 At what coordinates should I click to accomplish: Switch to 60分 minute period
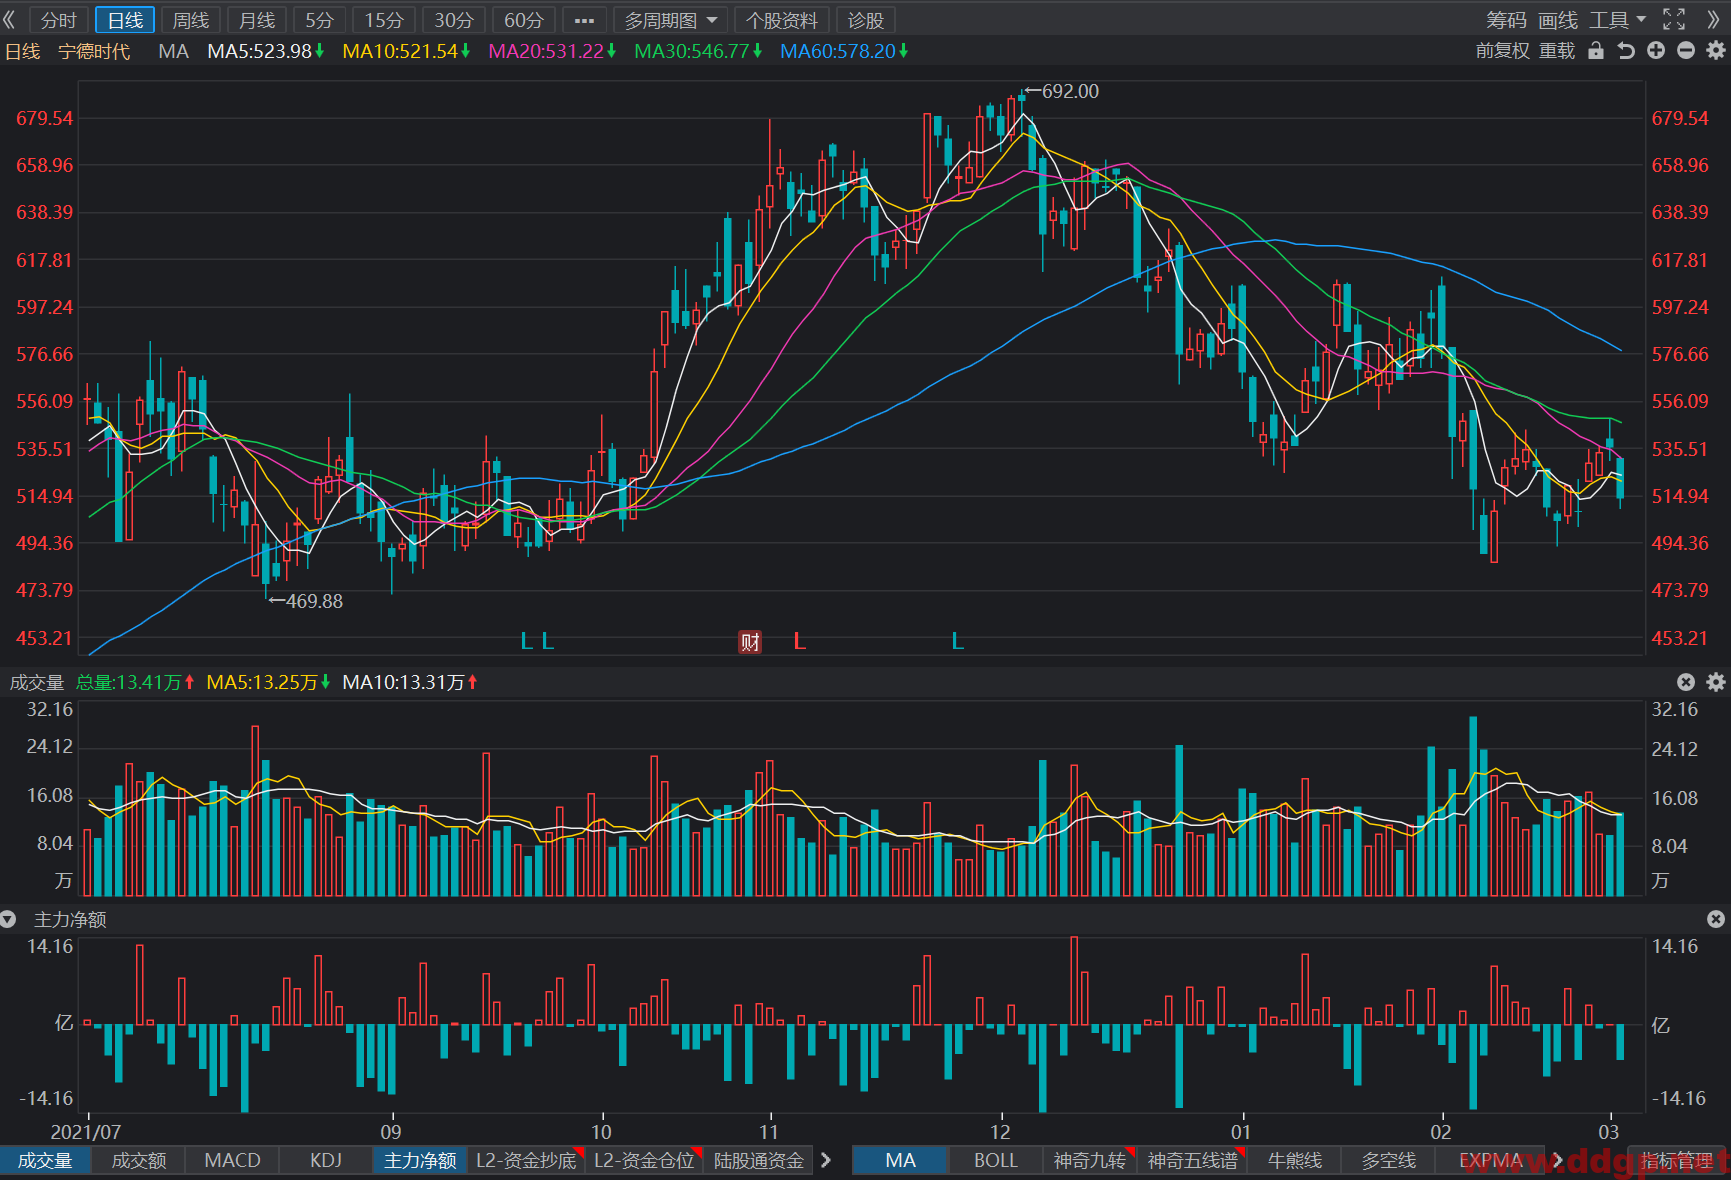pyautogui.click(x=524, y=20)
